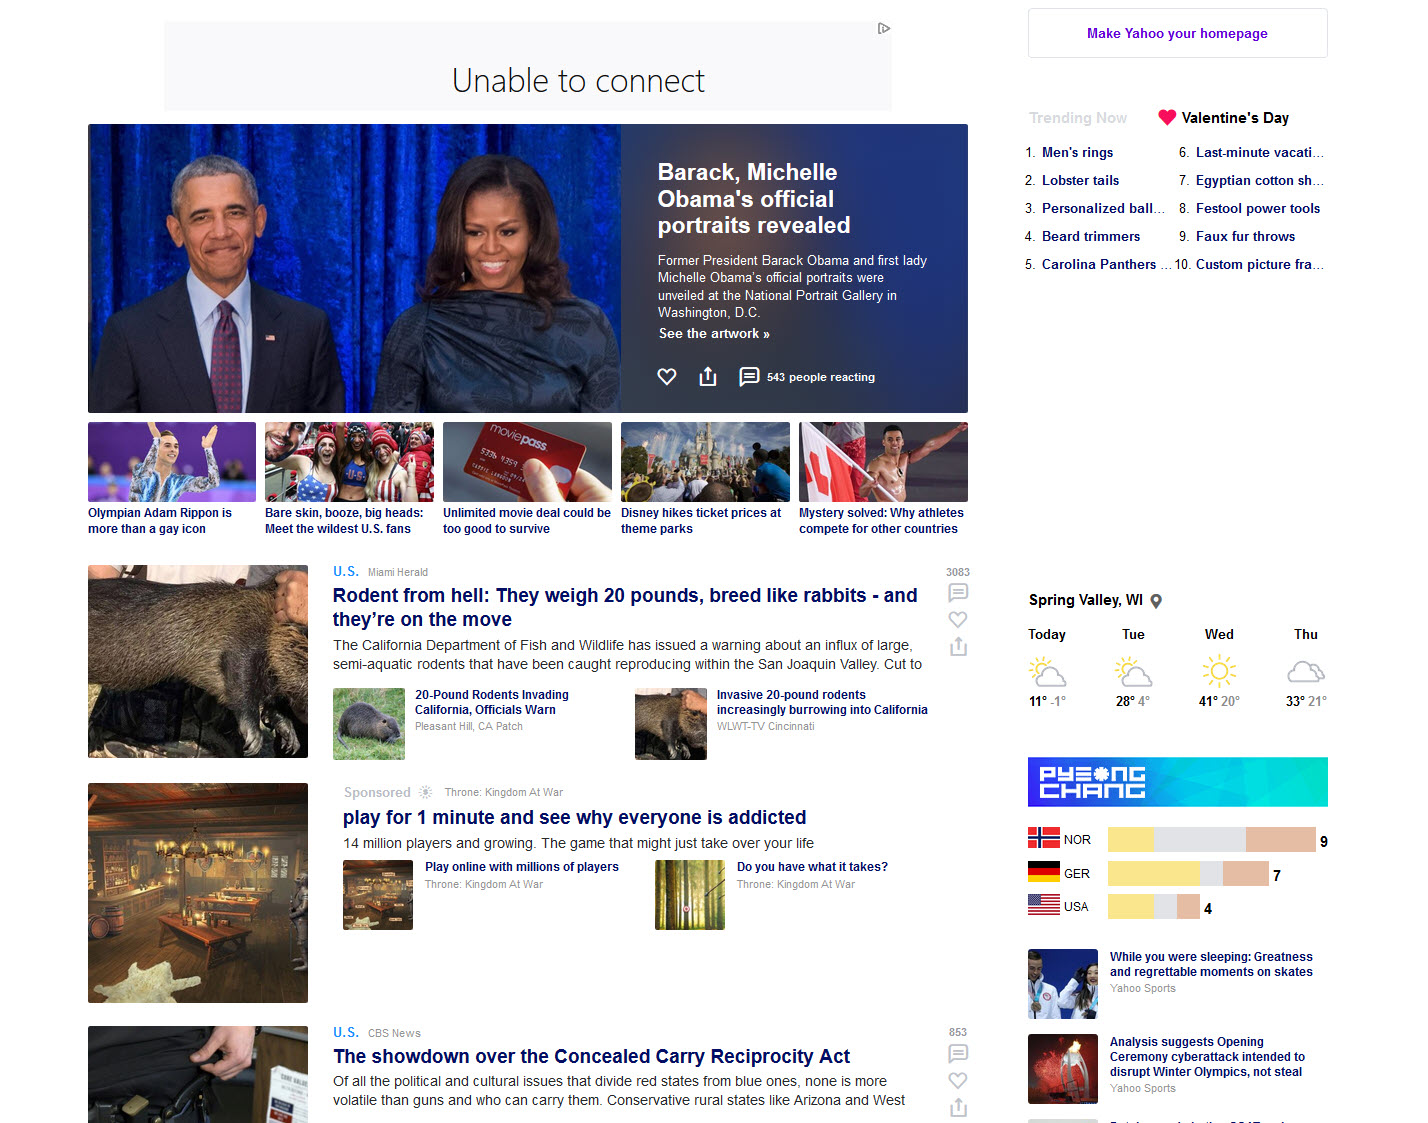Click the location pin next to Spring Valley, WI
This screenshot has height=1123, width=1428.
1156,601
